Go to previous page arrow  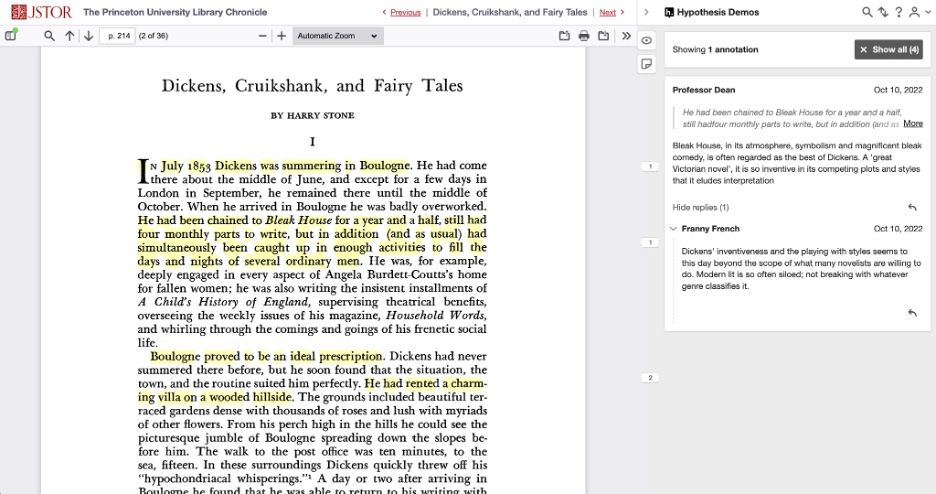coord(70,36)
